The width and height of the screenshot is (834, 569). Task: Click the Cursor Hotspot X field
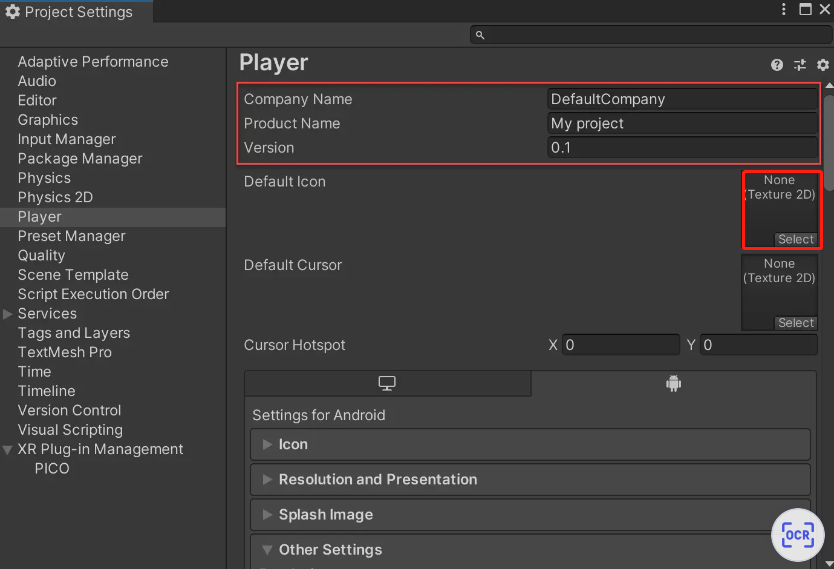[x=621, y=345]
